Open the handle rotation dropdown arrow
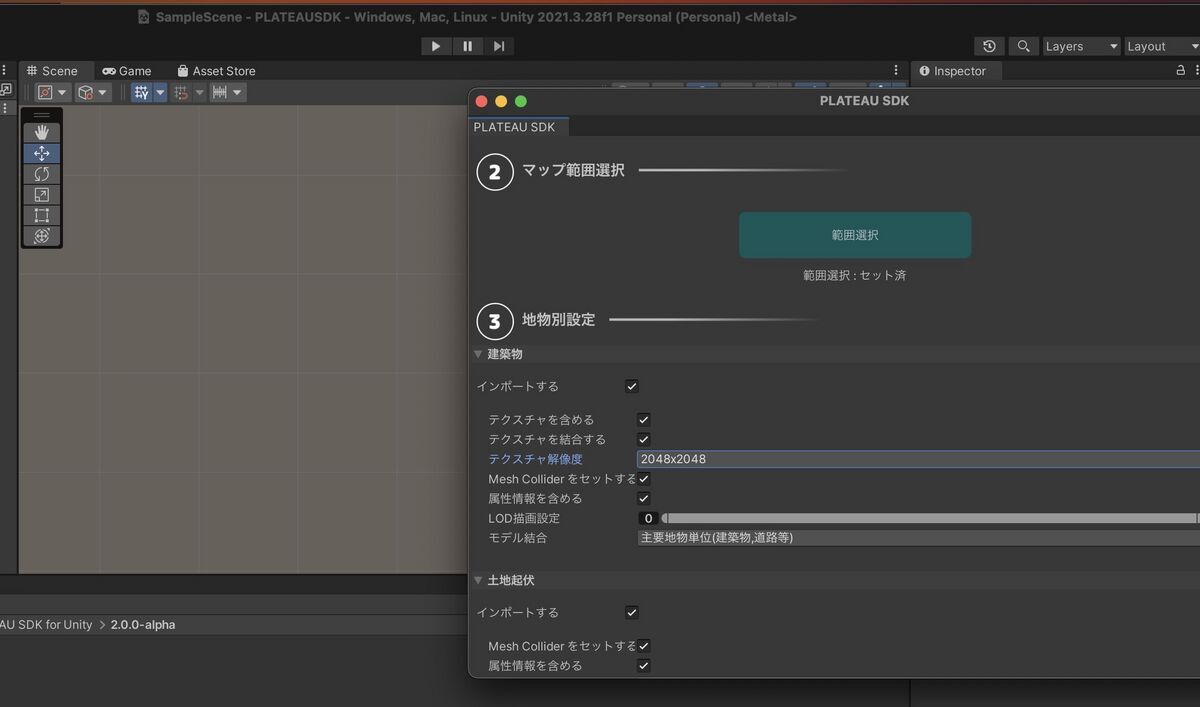 103,92
